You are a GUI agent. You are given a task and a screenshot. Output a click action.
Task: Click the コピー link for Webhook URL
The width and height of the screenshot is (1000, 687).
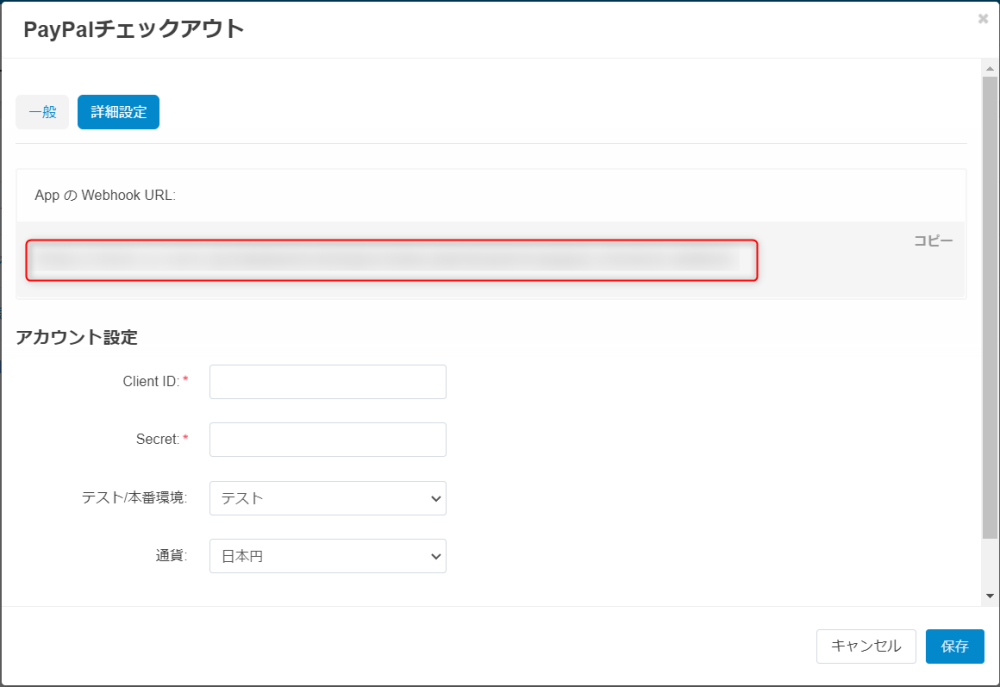click(x=932, y=241)
